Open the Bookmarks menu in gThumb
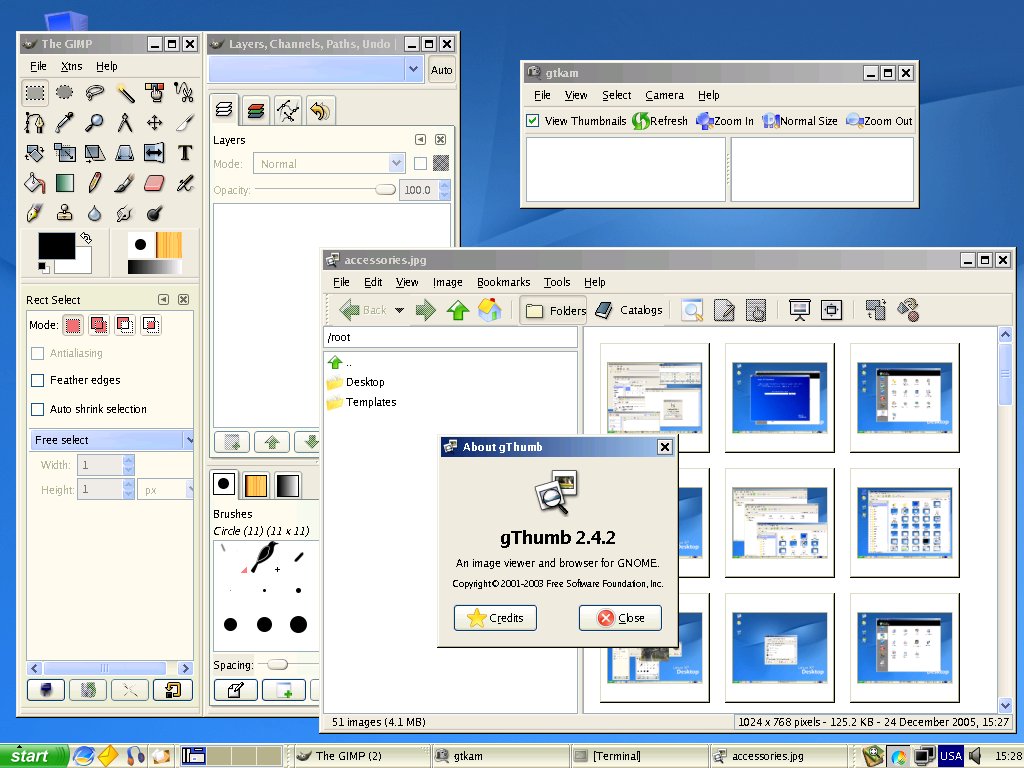1024x768 pixels. coord(503,282)
